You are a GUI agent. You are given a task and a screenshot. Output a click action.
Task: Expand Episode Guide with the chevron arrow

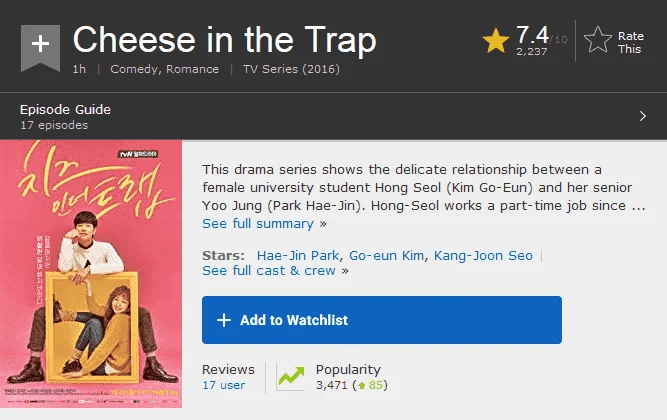pos(642,116)
